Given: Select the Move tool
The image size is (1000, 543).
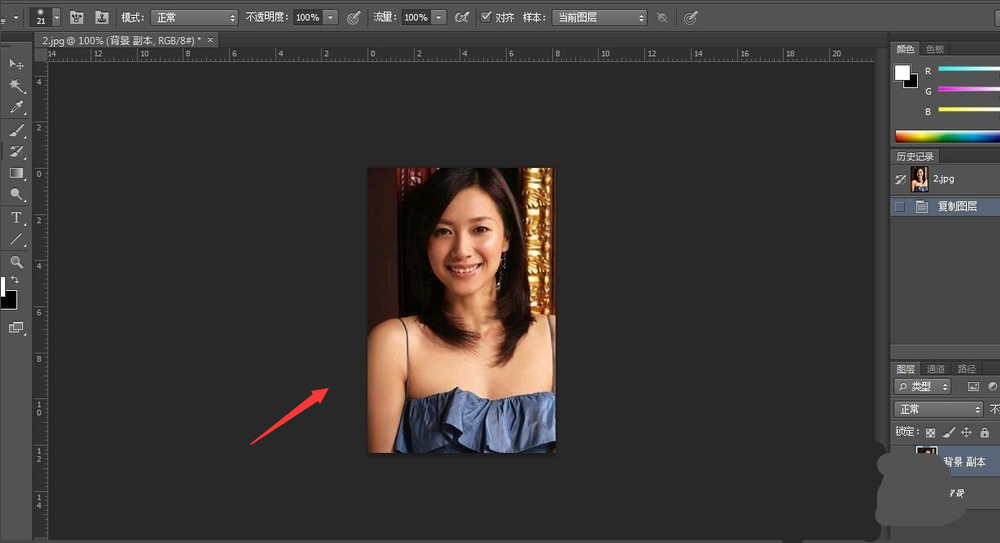Looking at the screenshot, I should 16,64.
